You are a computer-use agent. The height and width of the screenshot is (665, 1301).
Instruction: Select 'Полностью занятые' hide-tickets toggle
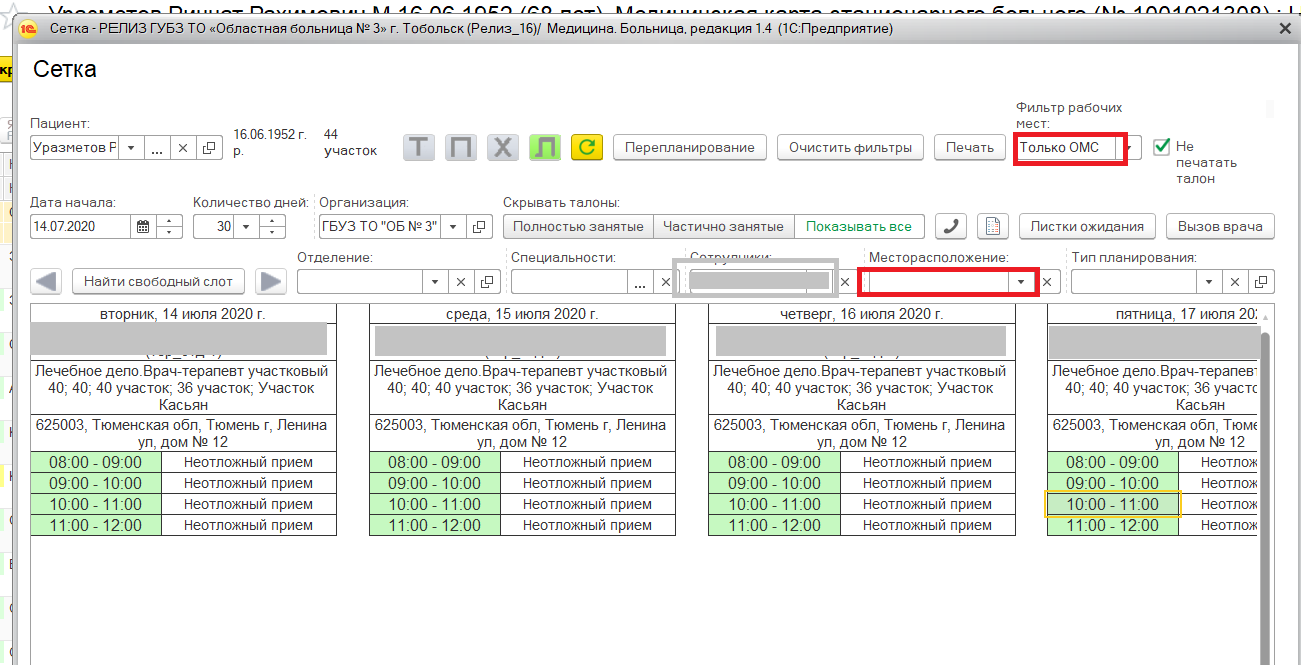click(x=578, y=227)
